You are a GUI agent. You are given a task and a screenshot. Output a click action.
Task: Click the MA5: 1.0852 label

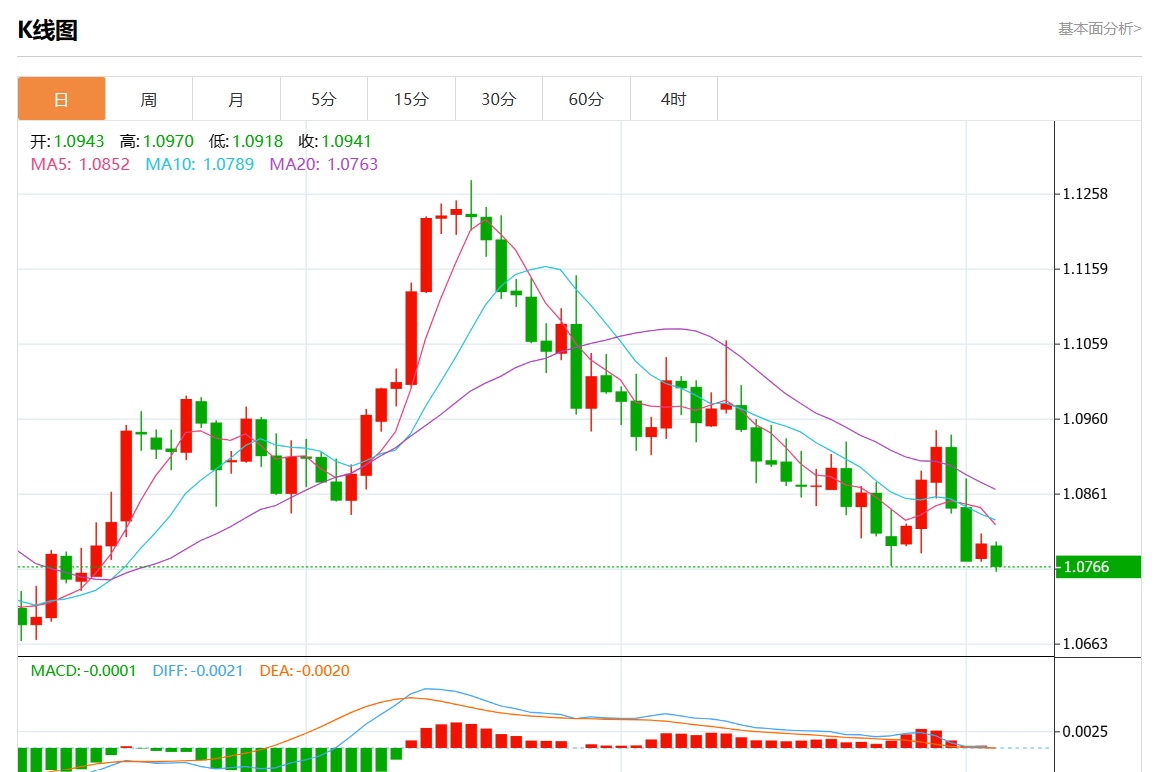80,164
